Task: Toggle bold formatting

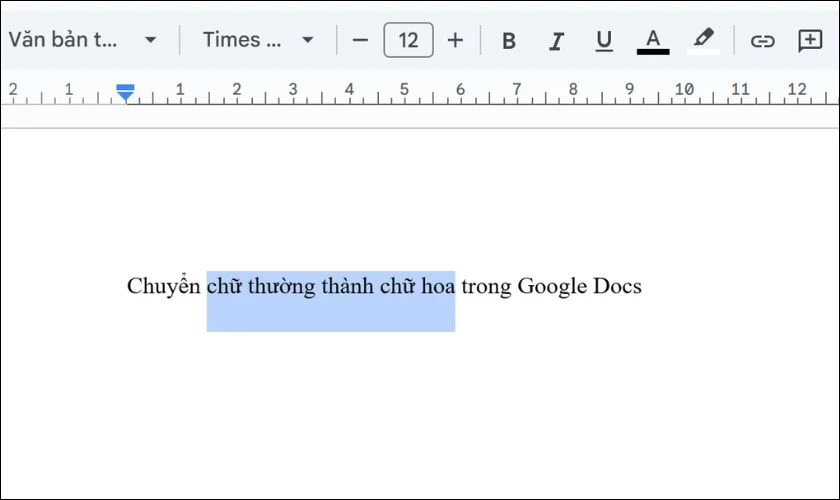Action: 509,41
